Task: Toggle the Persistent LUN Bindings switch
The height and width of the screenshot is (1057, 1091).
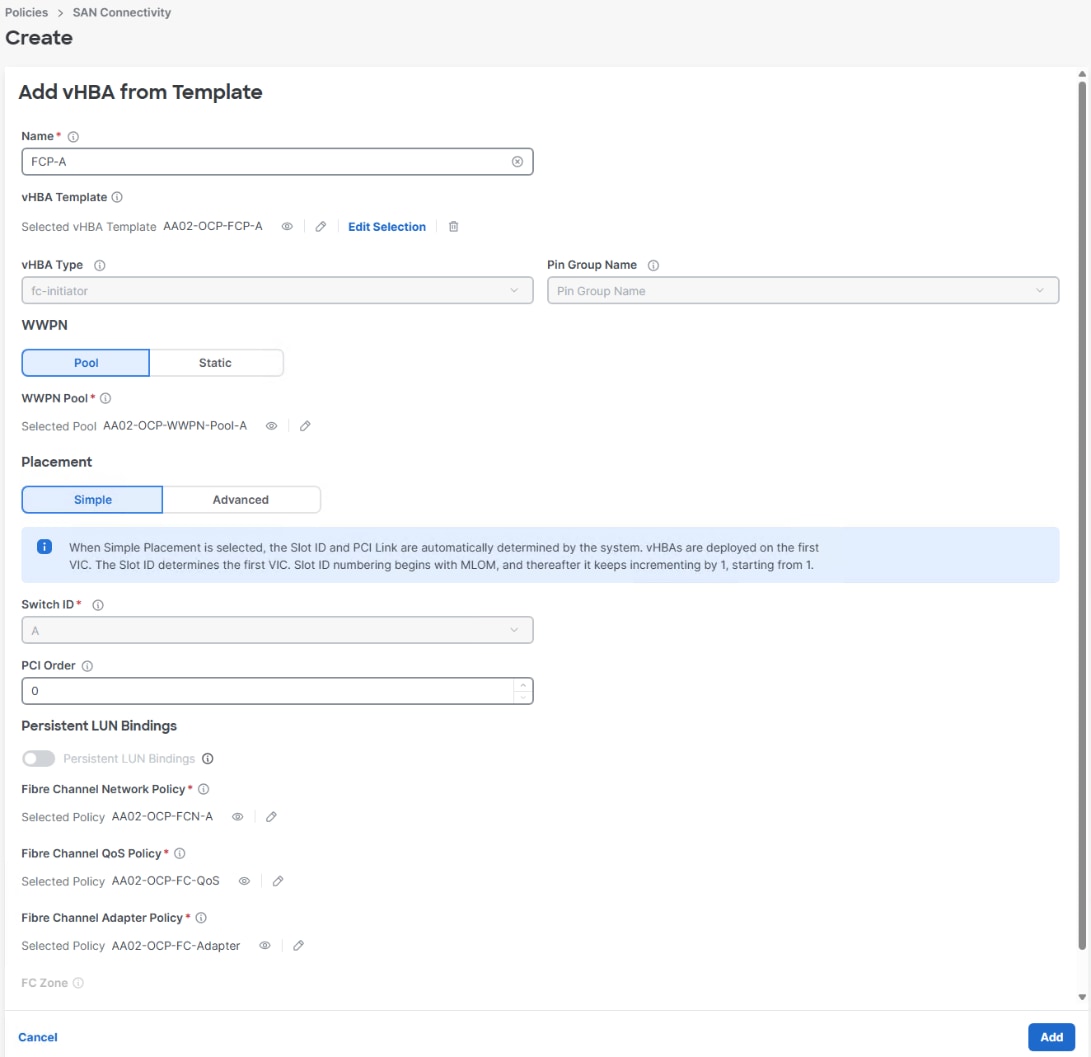Action: [38, 758]
